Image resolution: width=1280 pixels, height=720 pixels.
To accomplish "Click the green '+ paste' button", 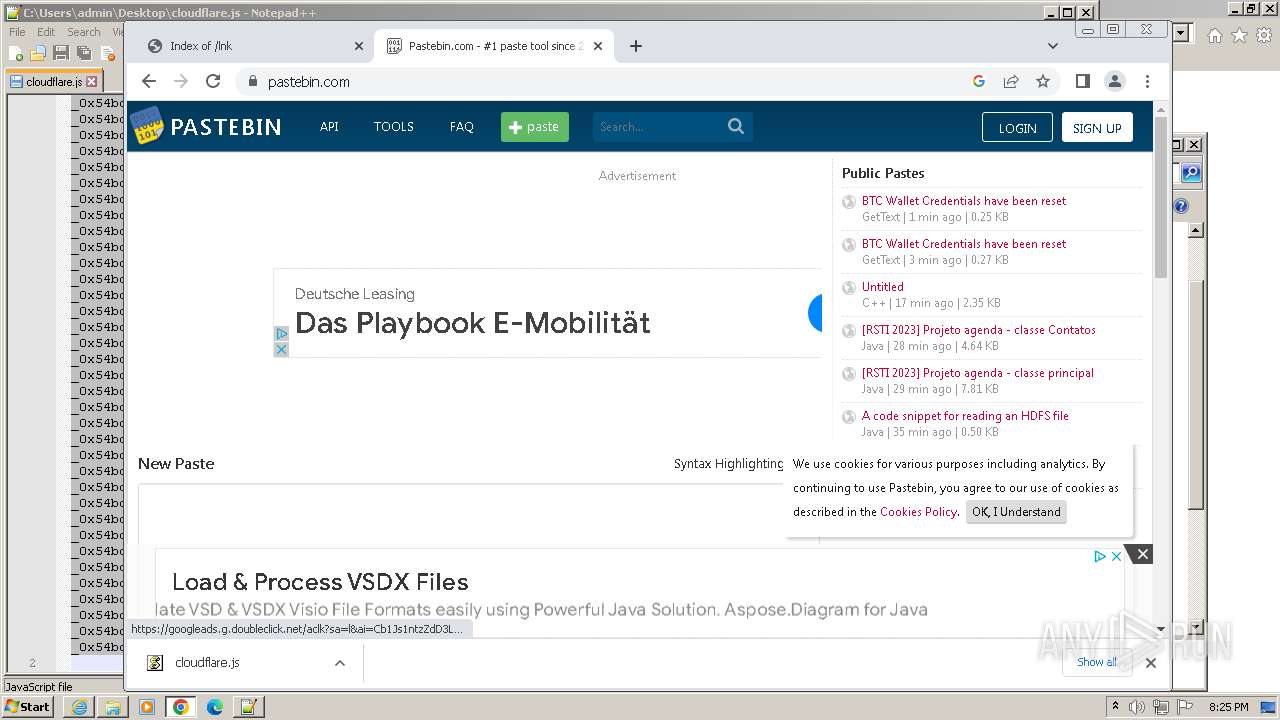I will (x=535, y=127).
